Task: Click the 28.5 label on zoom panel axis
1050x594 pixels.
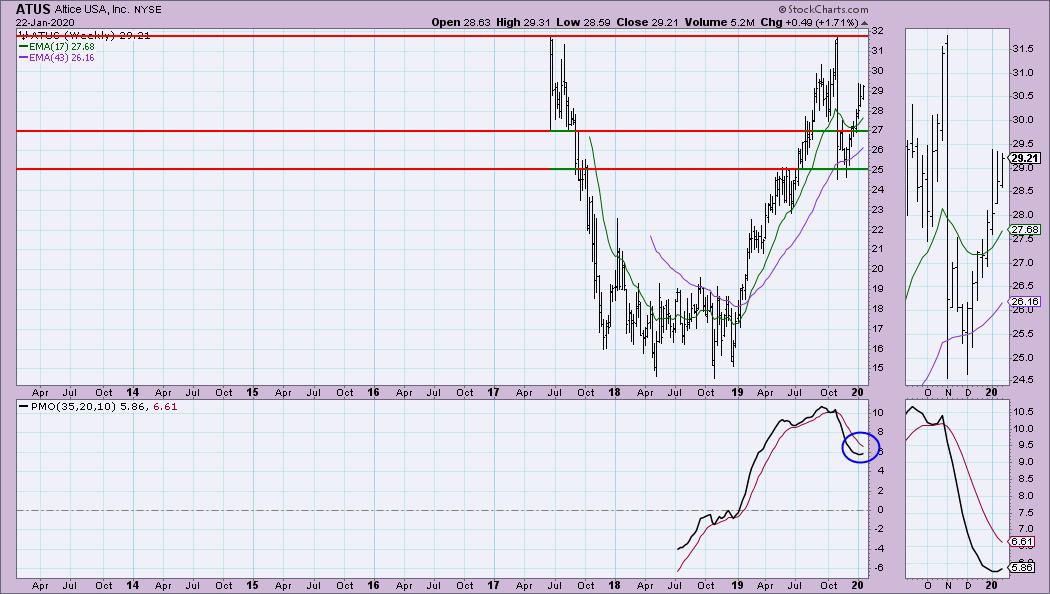Action: (1022, 191)
